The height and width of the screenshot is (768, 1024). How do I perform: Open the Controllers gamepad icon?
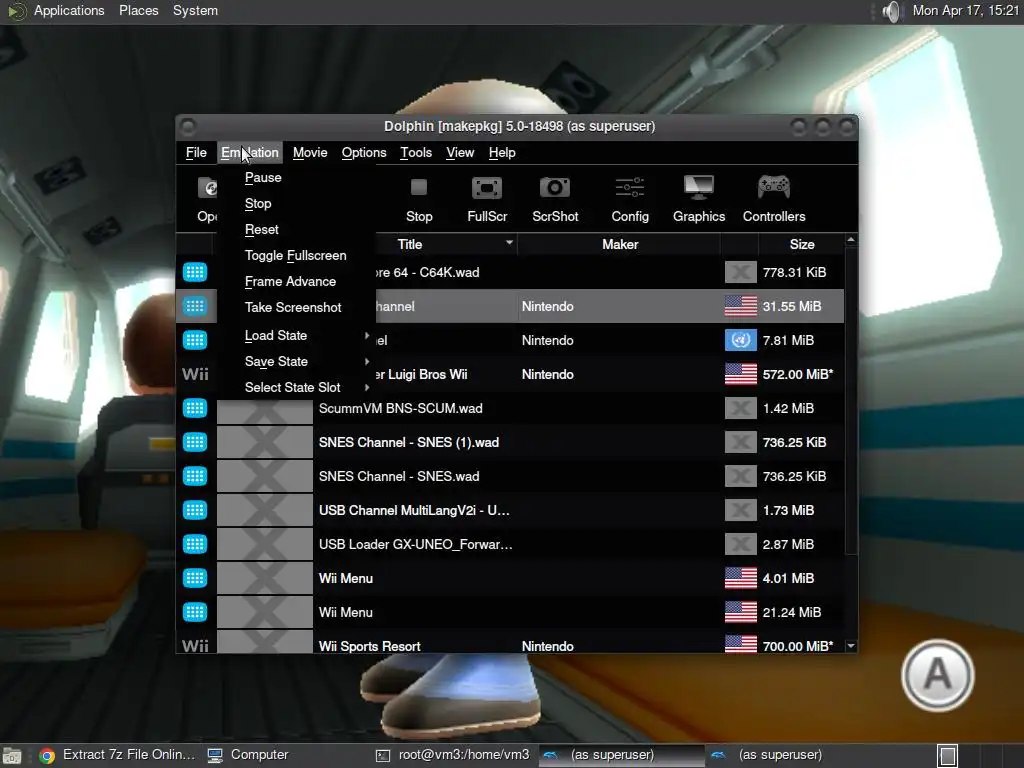774,188
